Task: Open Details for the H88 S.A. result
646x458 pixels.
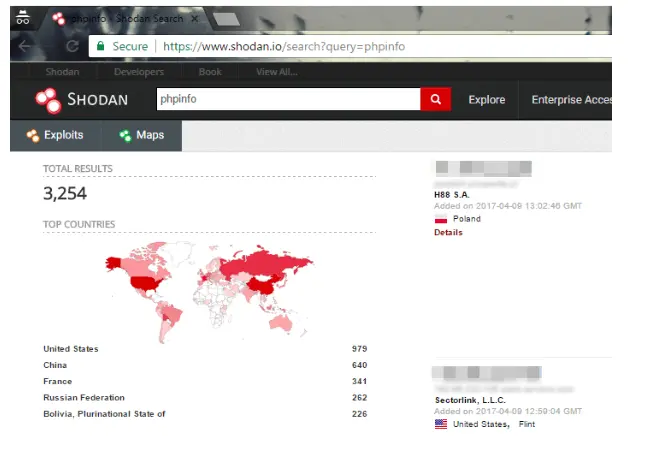Action: [448, 232]
